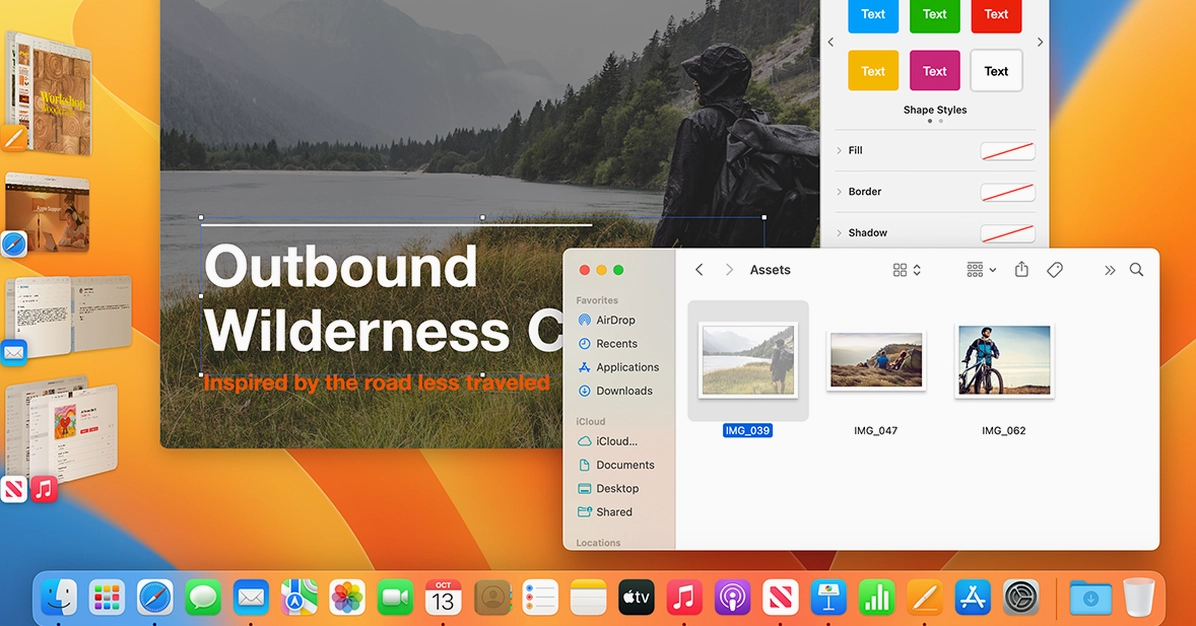Select AirDrop in Finder sidebar
1196x626 pixels.
tap(615, 320)
